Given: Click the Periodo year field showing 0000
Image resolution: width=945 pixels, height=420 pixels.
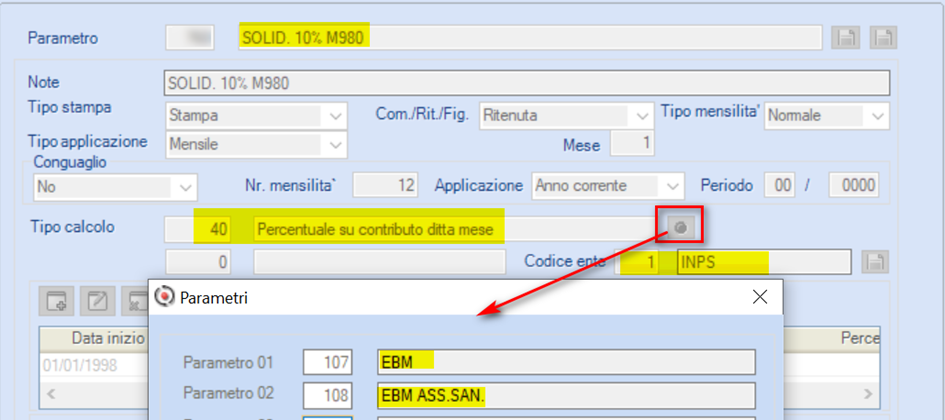Looking at the screenshot, I should click(x=854, y=186).
